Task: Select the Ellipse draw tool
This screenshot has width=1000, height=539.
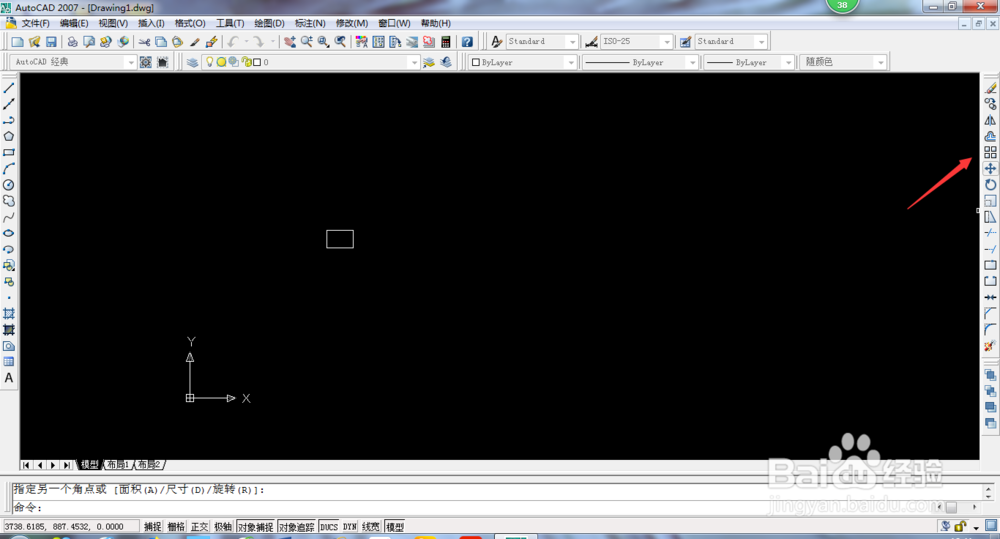Action: (x=9, y=233)
